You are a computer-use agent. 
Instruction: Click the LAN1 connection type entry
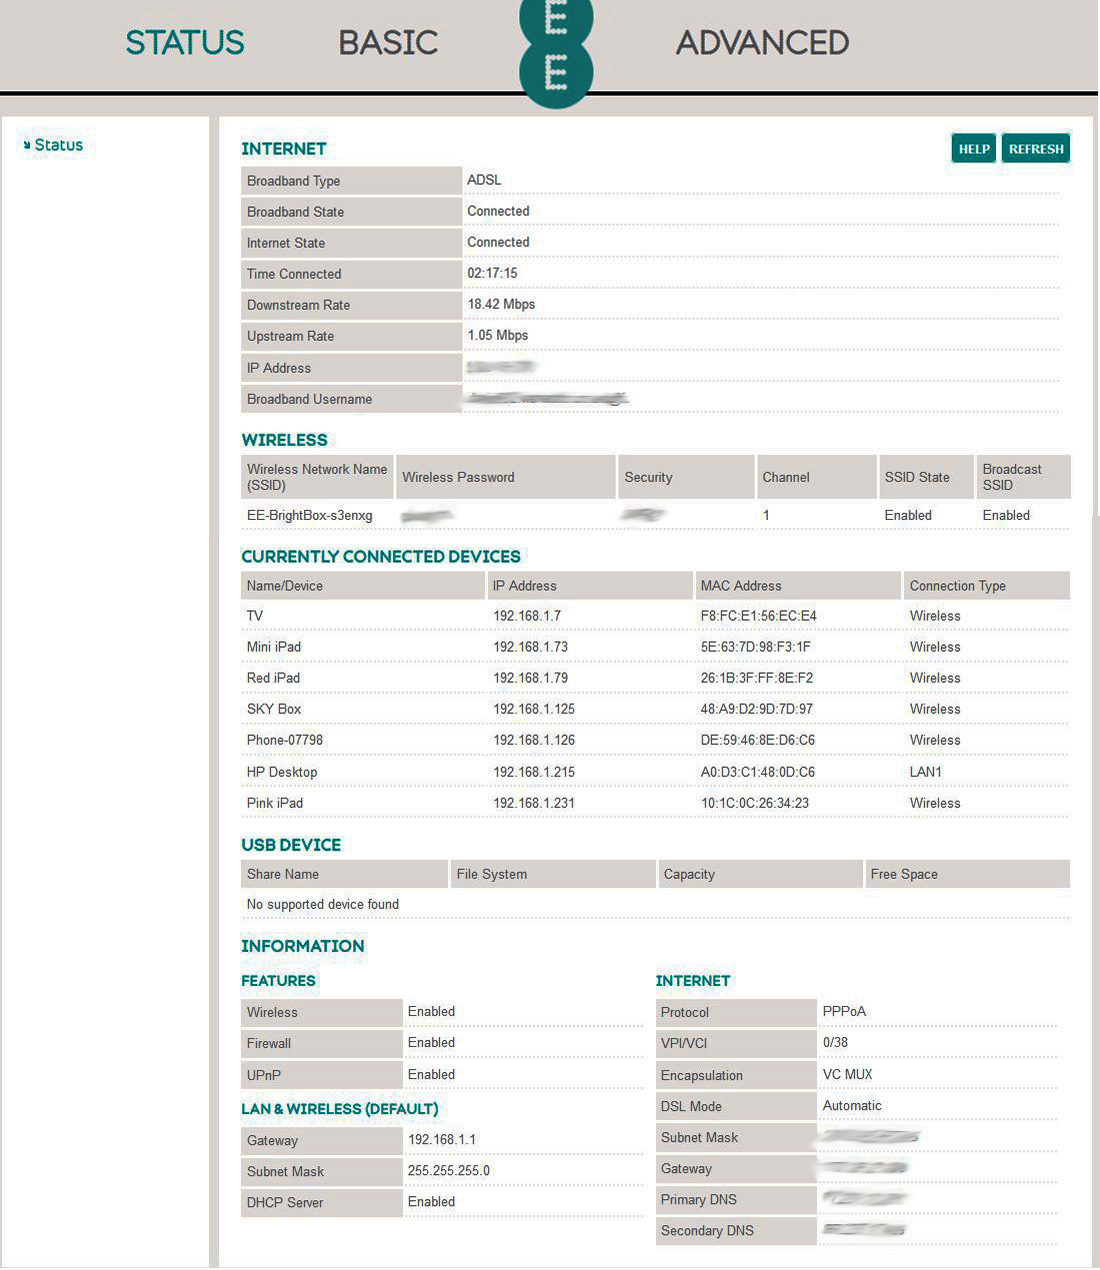click(926, 772)
